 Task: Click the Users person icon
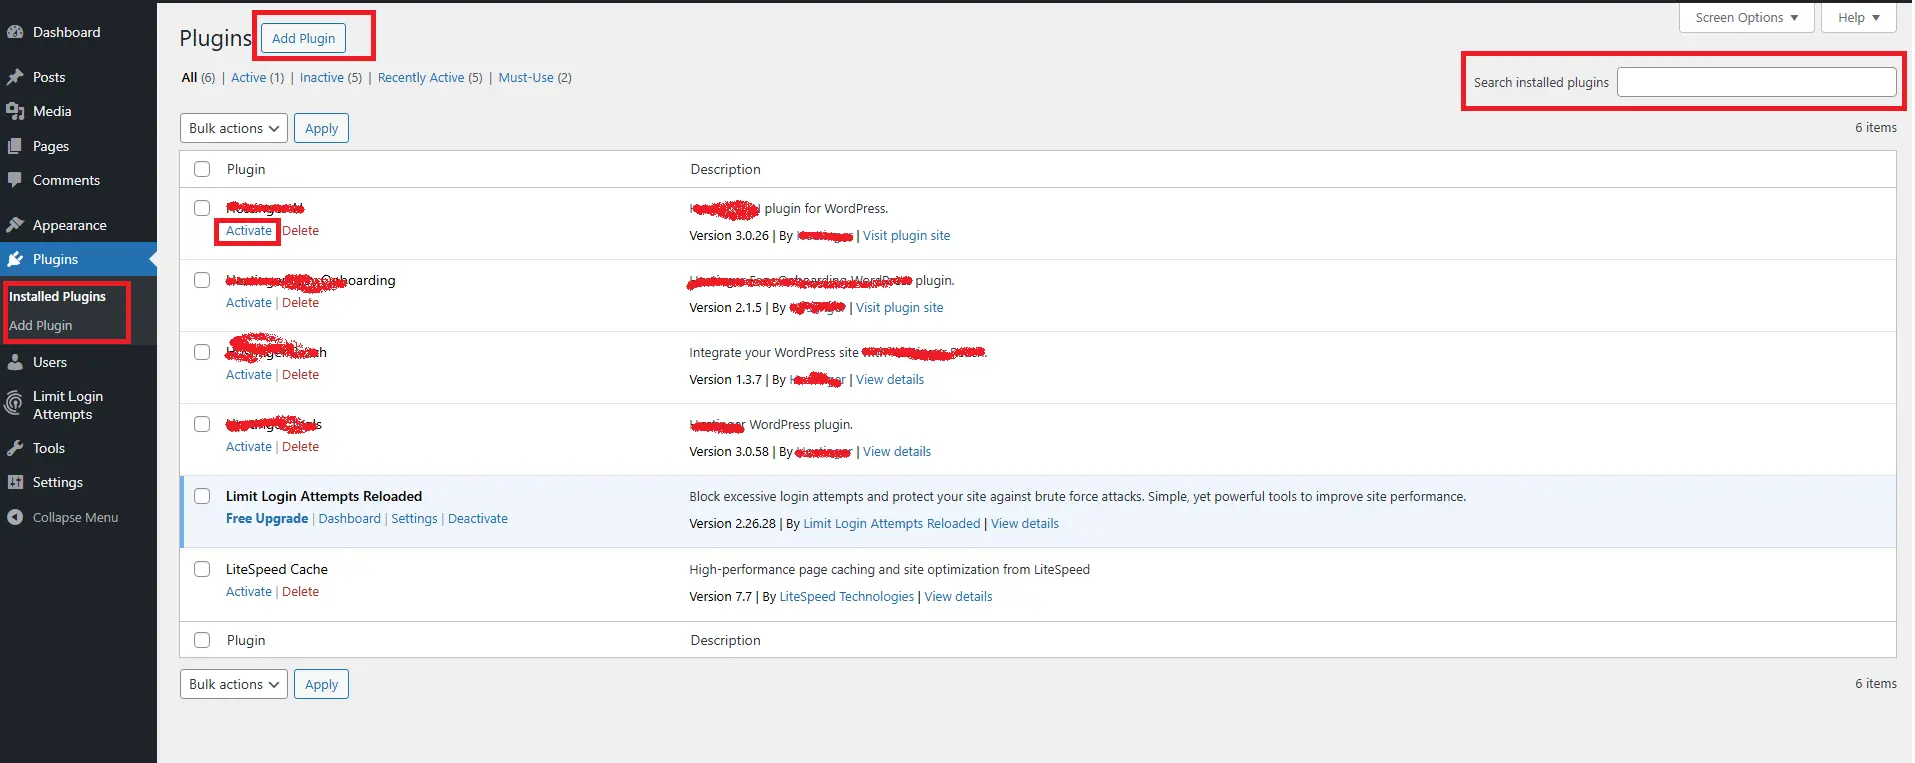point(15,362)
